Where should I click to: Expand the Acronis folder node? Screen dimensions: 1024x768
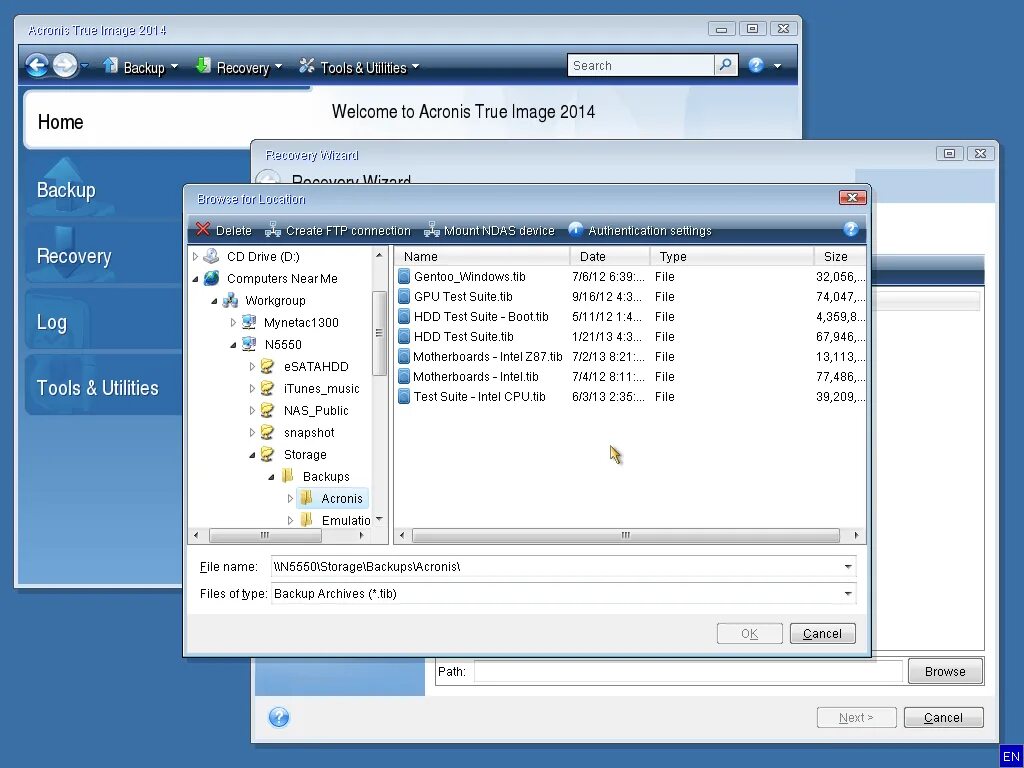[290, 499]
